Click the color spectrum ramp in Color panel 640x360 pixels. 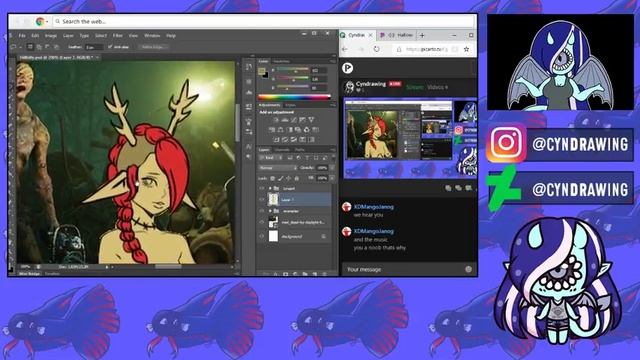(x=294, y=97)
